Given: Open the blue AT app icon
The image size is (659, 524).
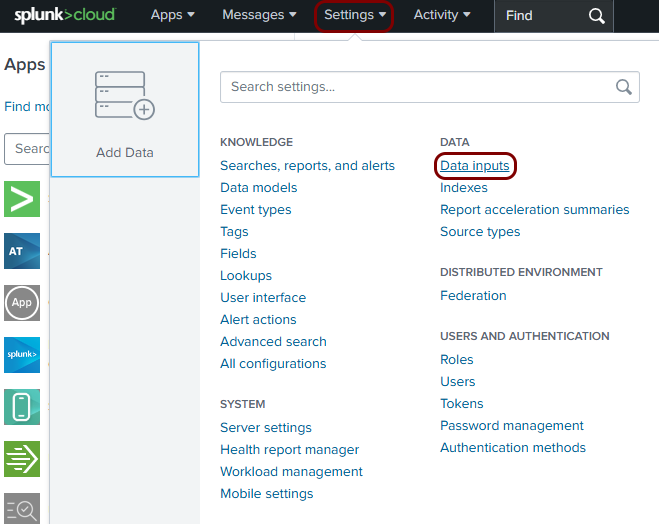Looking at the screenshot, I should tap(22, 251).
